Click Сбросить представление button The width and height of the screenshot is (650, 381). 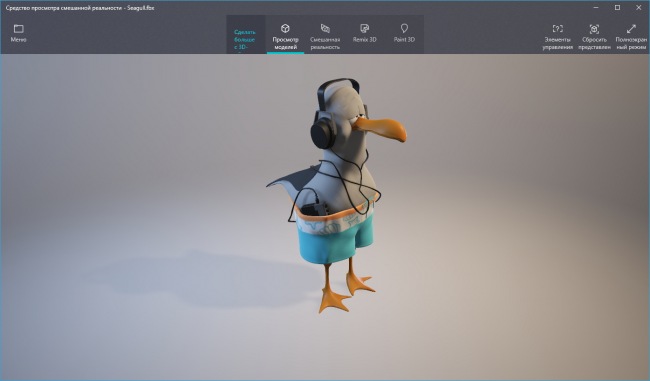click(594, 36)
